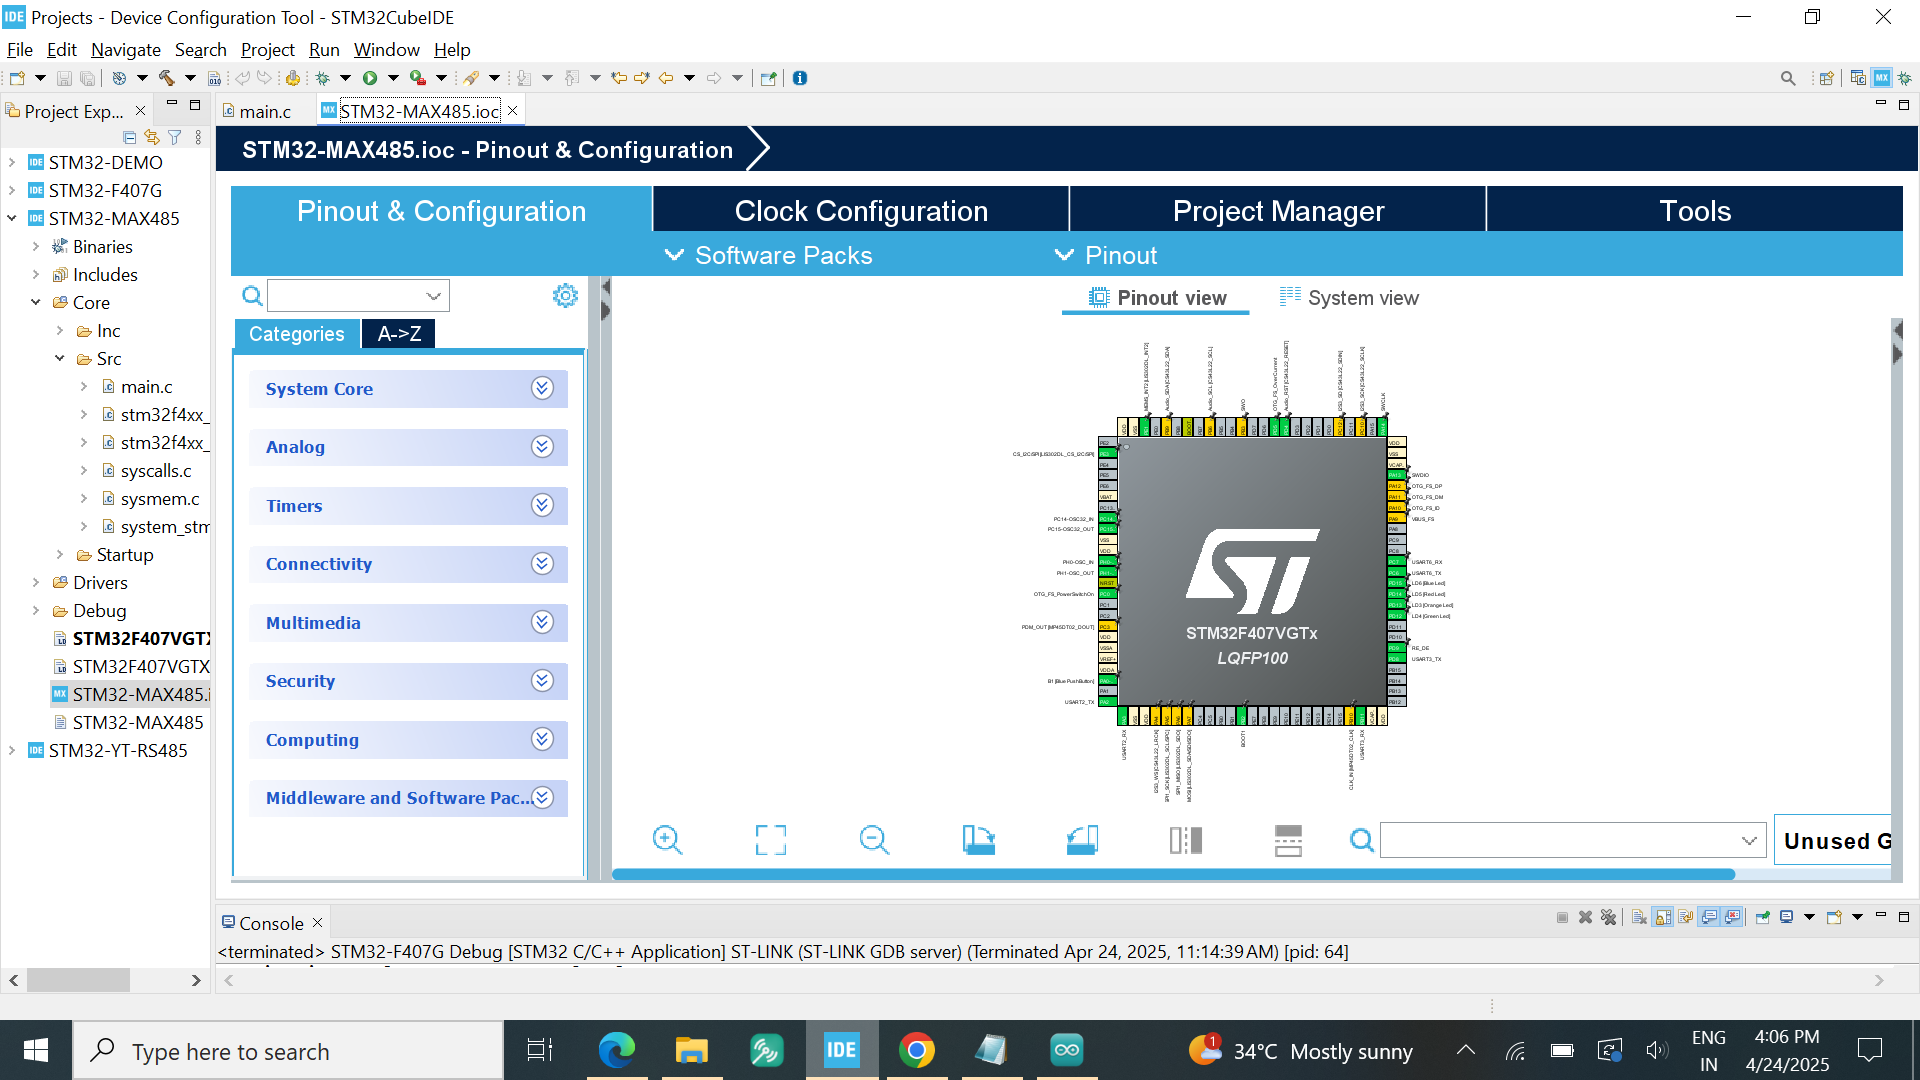Open the Project menu
This screenshot has height=1080, width=1920.
[x=267, y=50]
